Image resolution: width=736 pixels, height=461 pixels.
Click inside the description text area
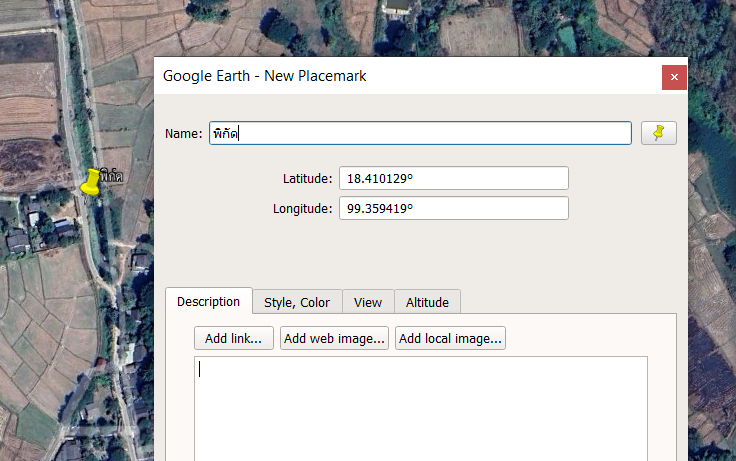tap(420, 410)
